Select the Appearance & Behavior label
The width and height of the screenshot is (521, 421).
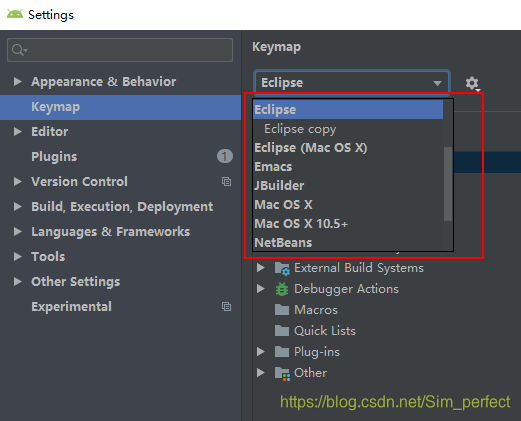coord(104,82)
